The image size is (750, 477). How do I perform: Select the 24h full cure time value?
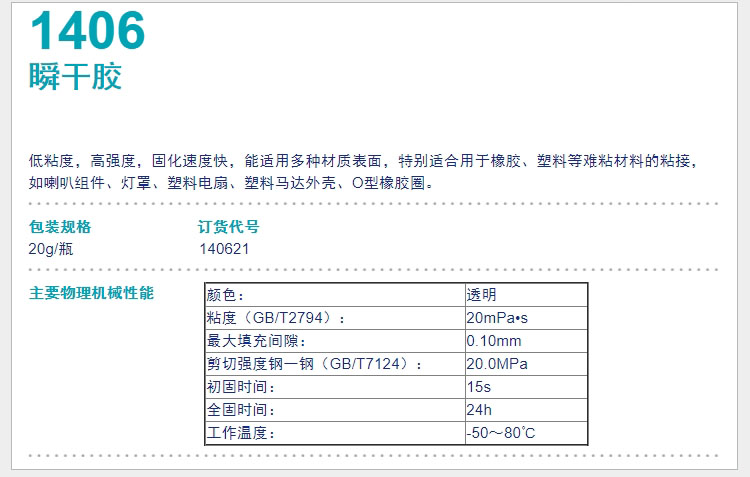tap(479, 410)
